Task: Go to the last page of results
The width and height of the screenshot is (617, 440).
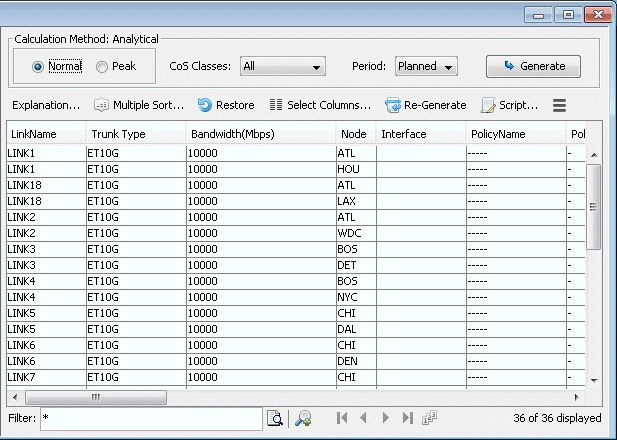Action: (x=407, y=418)
